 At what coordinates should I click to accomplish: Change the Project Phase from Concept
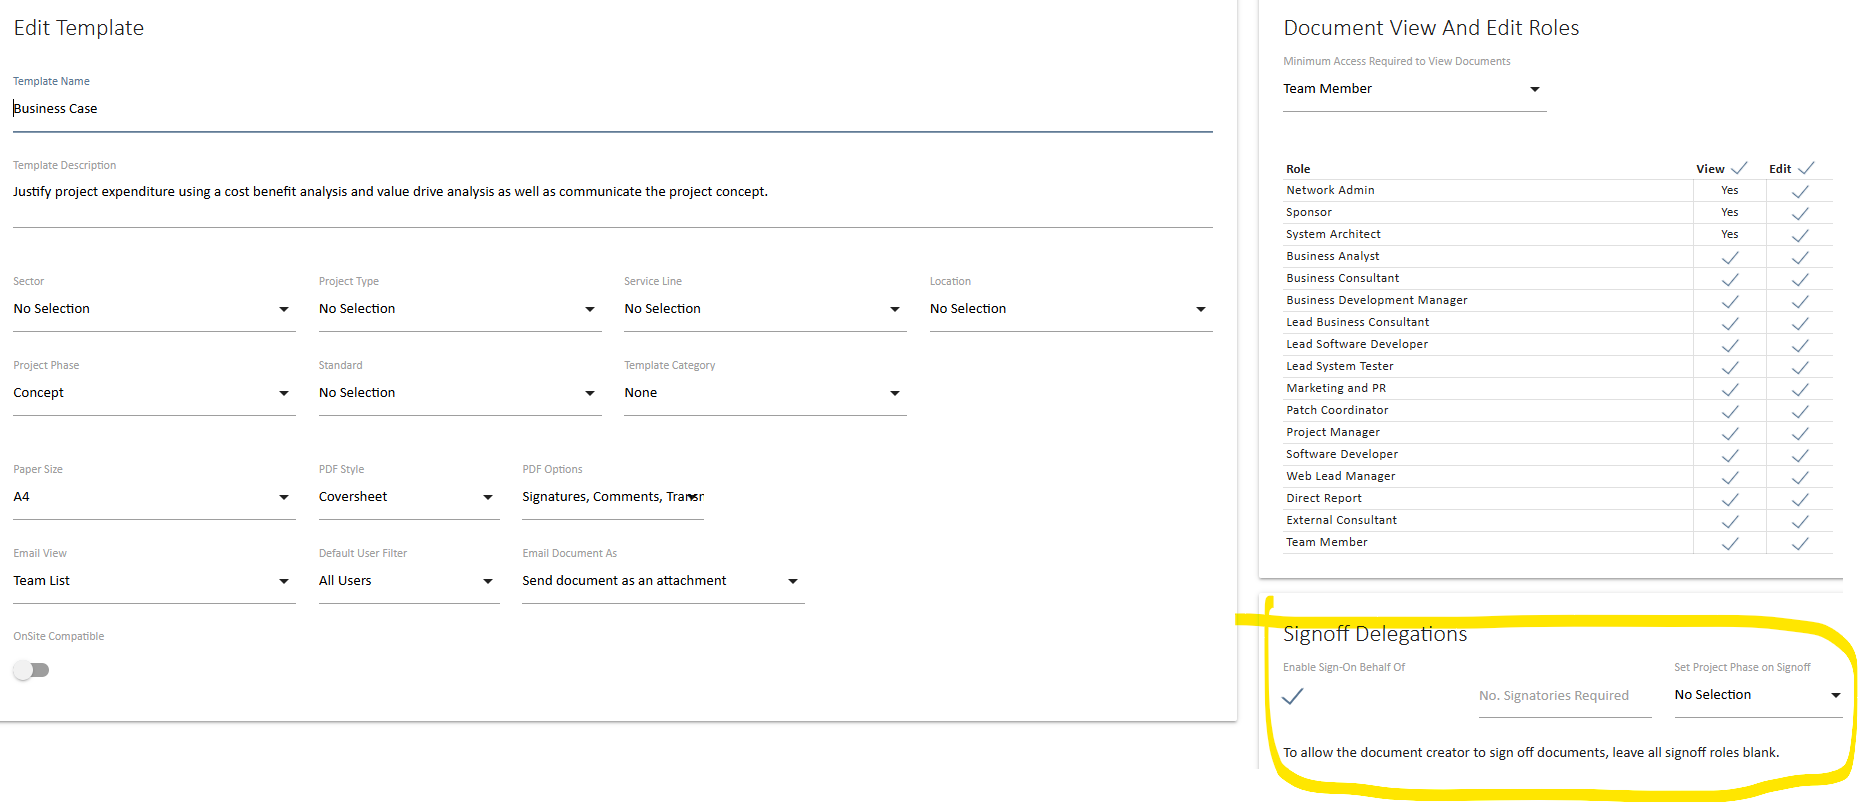154,393
